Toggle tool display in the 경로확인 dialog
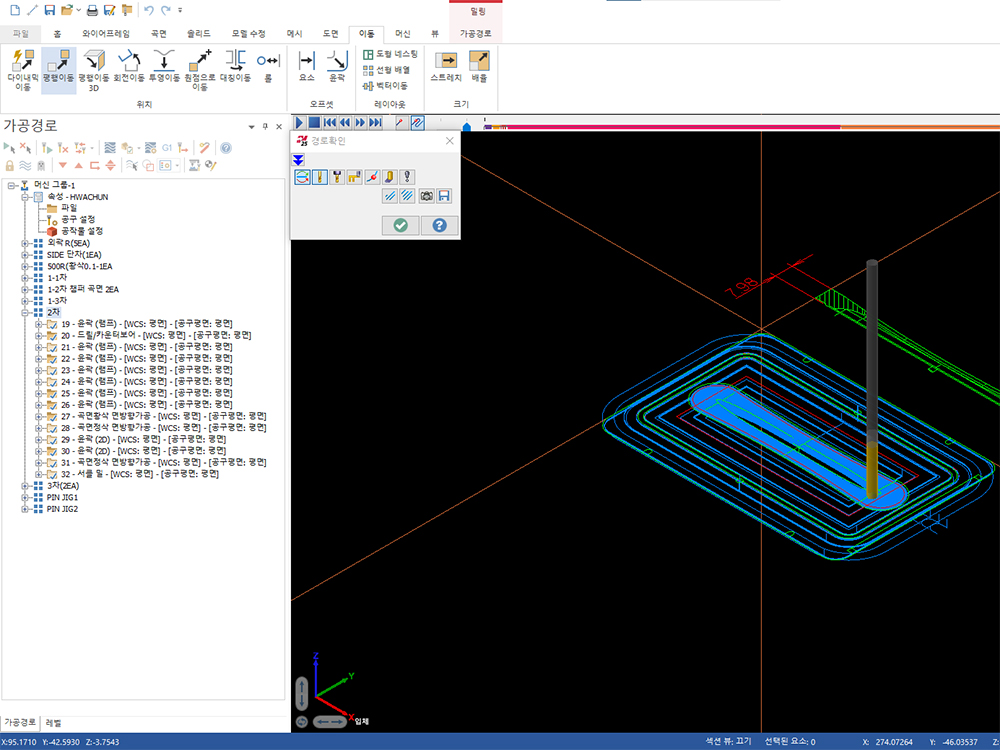The width and height of the screenshot is (1000, 750). click(x=319, y=176)
